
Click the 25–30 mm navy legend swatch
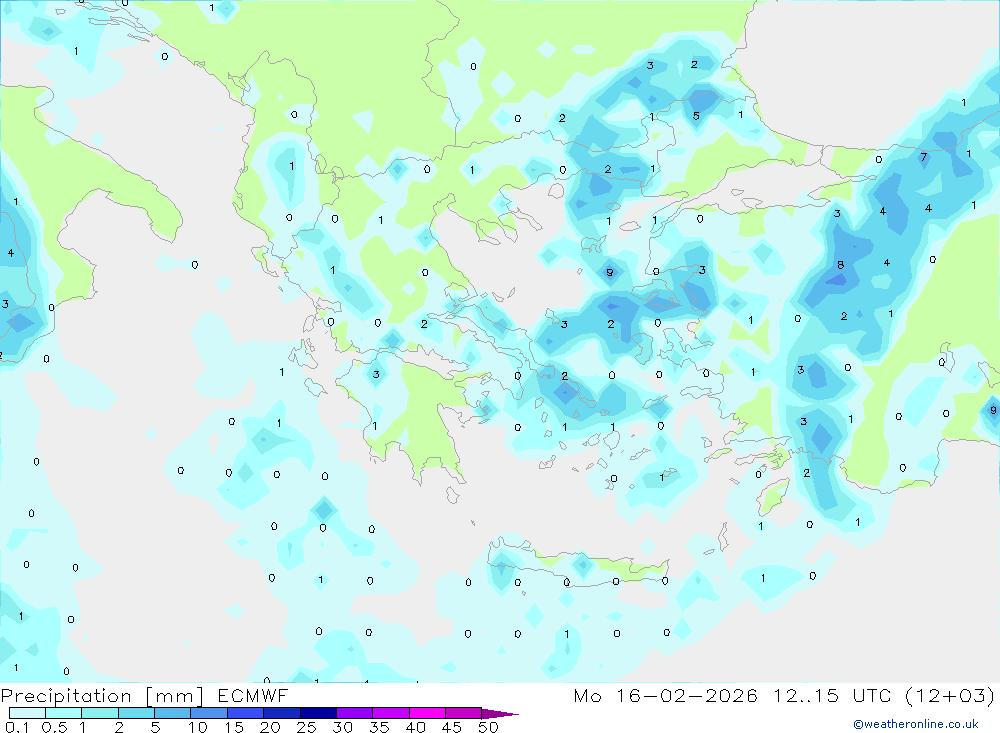coord(318,713)
